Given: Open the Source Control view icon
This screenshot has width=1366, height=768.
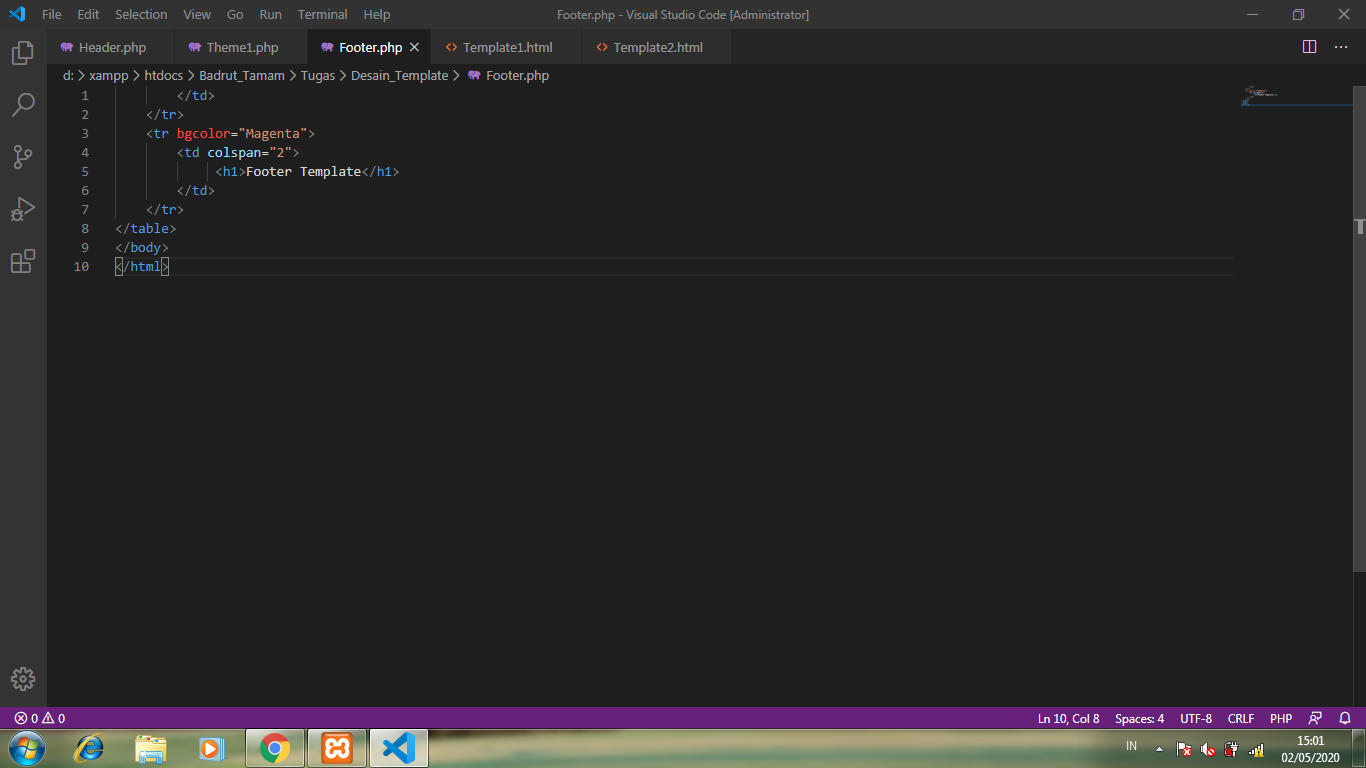Looking at the screenshot, I should pos(22,157).
